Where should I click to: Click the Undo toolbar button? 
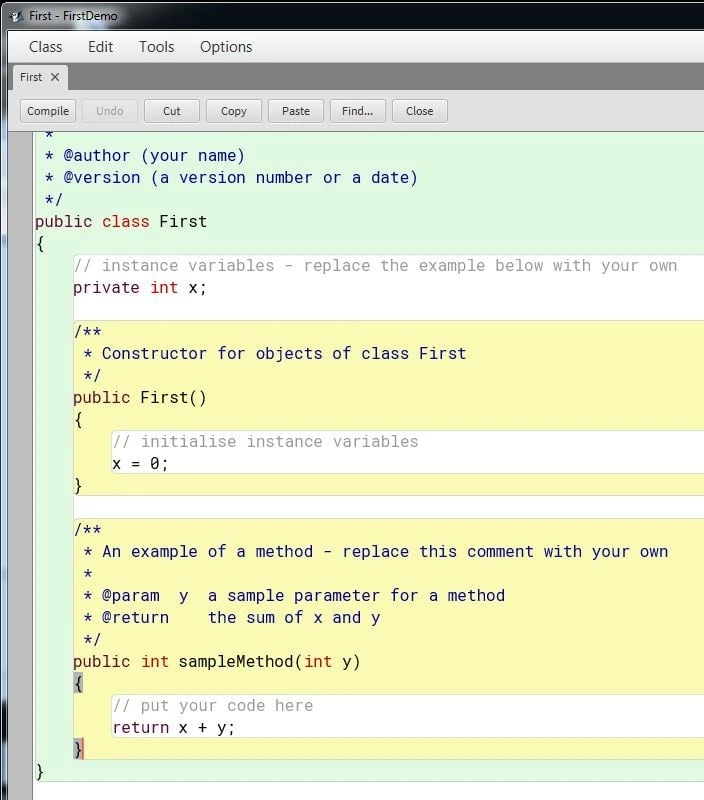coord(110,111)
